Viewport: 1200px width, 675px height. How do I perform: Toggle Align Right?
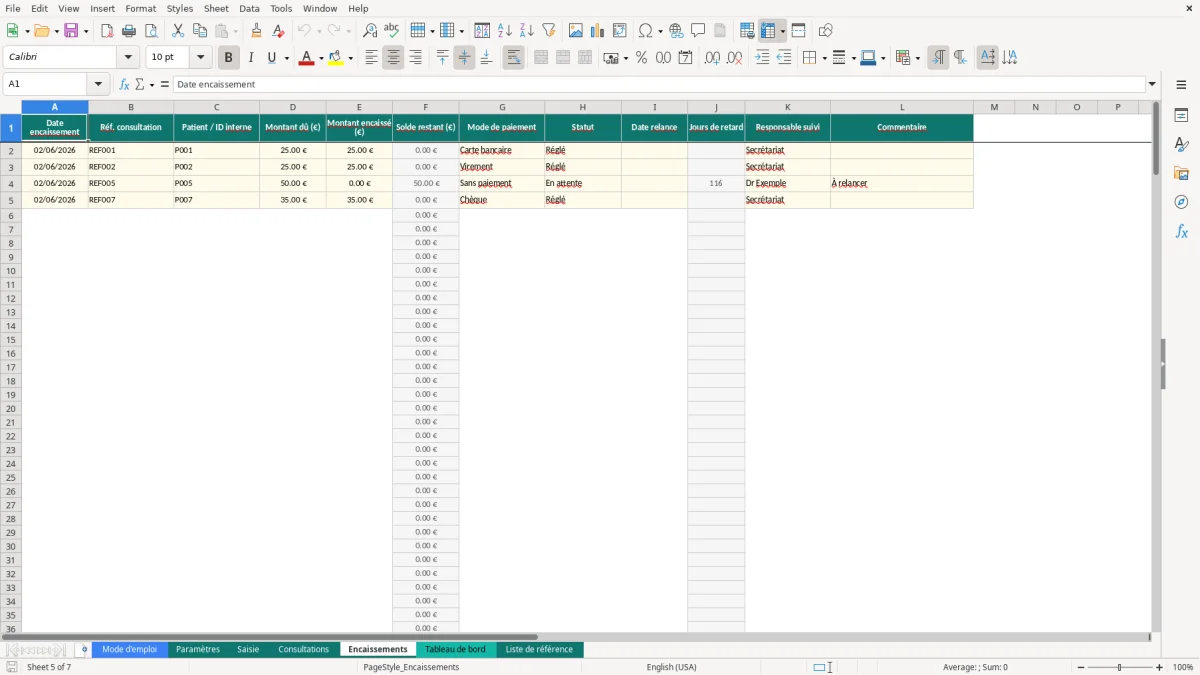coord(415,58)
